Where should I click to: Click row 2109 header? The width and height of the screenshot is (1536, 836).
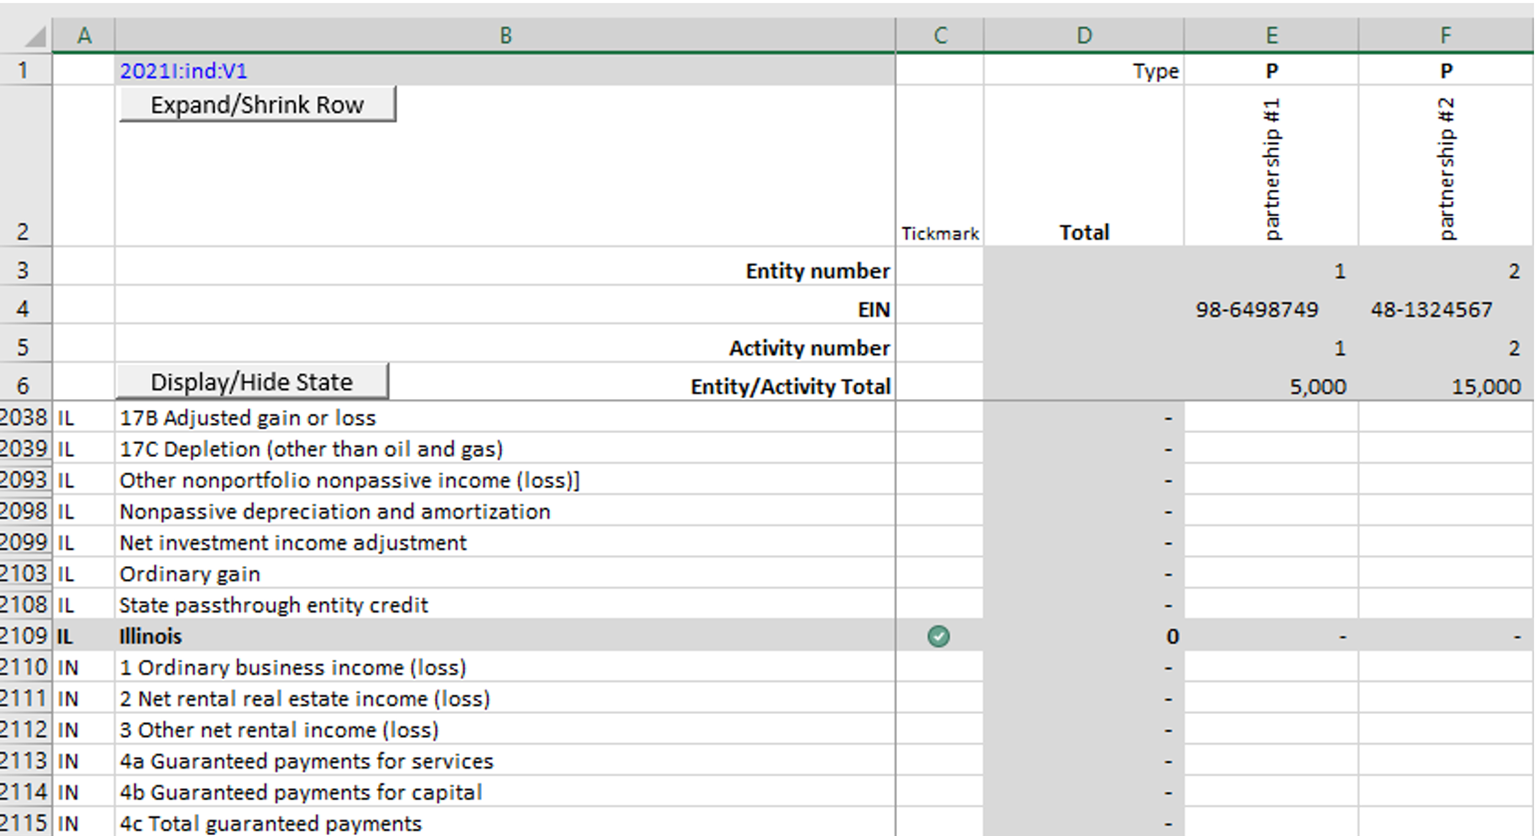[25, 636]
